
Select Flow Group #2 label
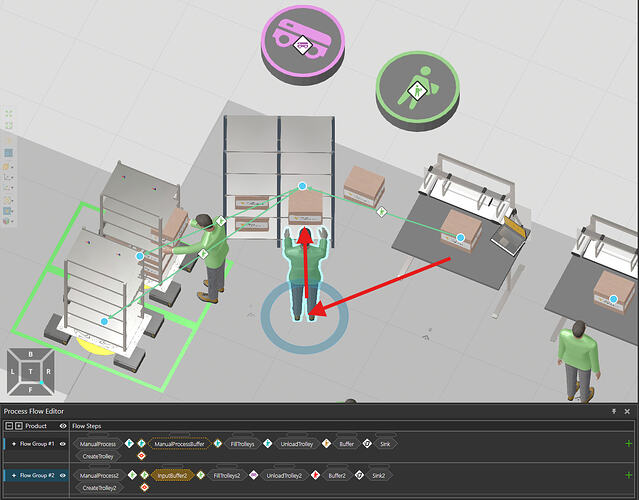pos(37,475)
